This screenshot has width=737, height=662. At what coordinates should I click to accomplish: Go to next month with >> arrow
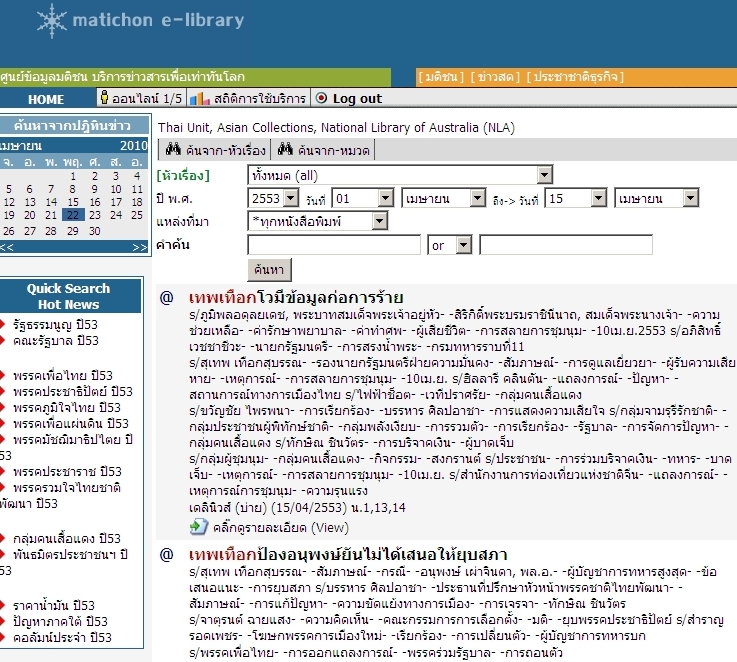140,246
